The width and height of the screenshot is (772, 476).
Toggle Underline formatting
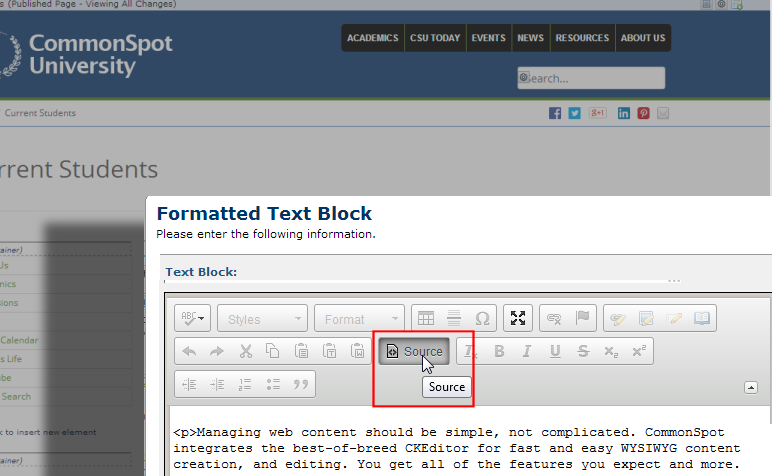[555, 351]
